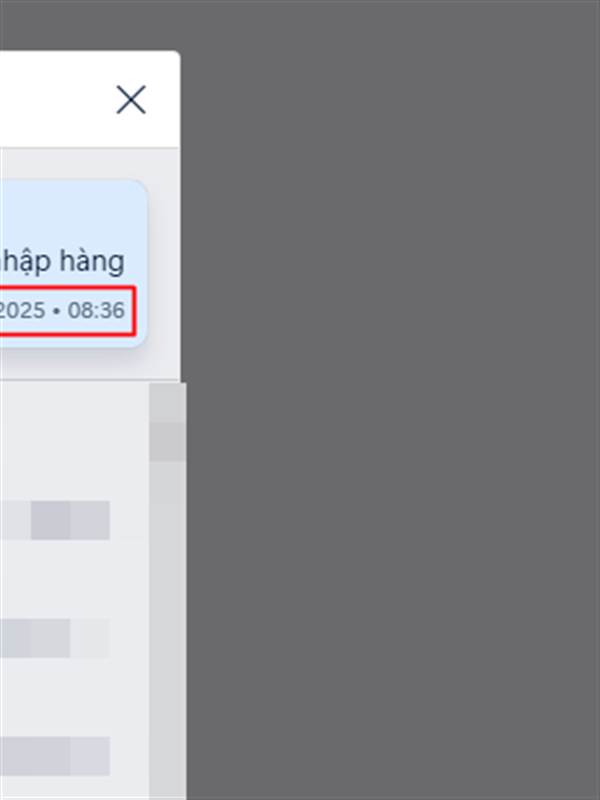Click the scrollbar track below the thumb

coord(168,630)
